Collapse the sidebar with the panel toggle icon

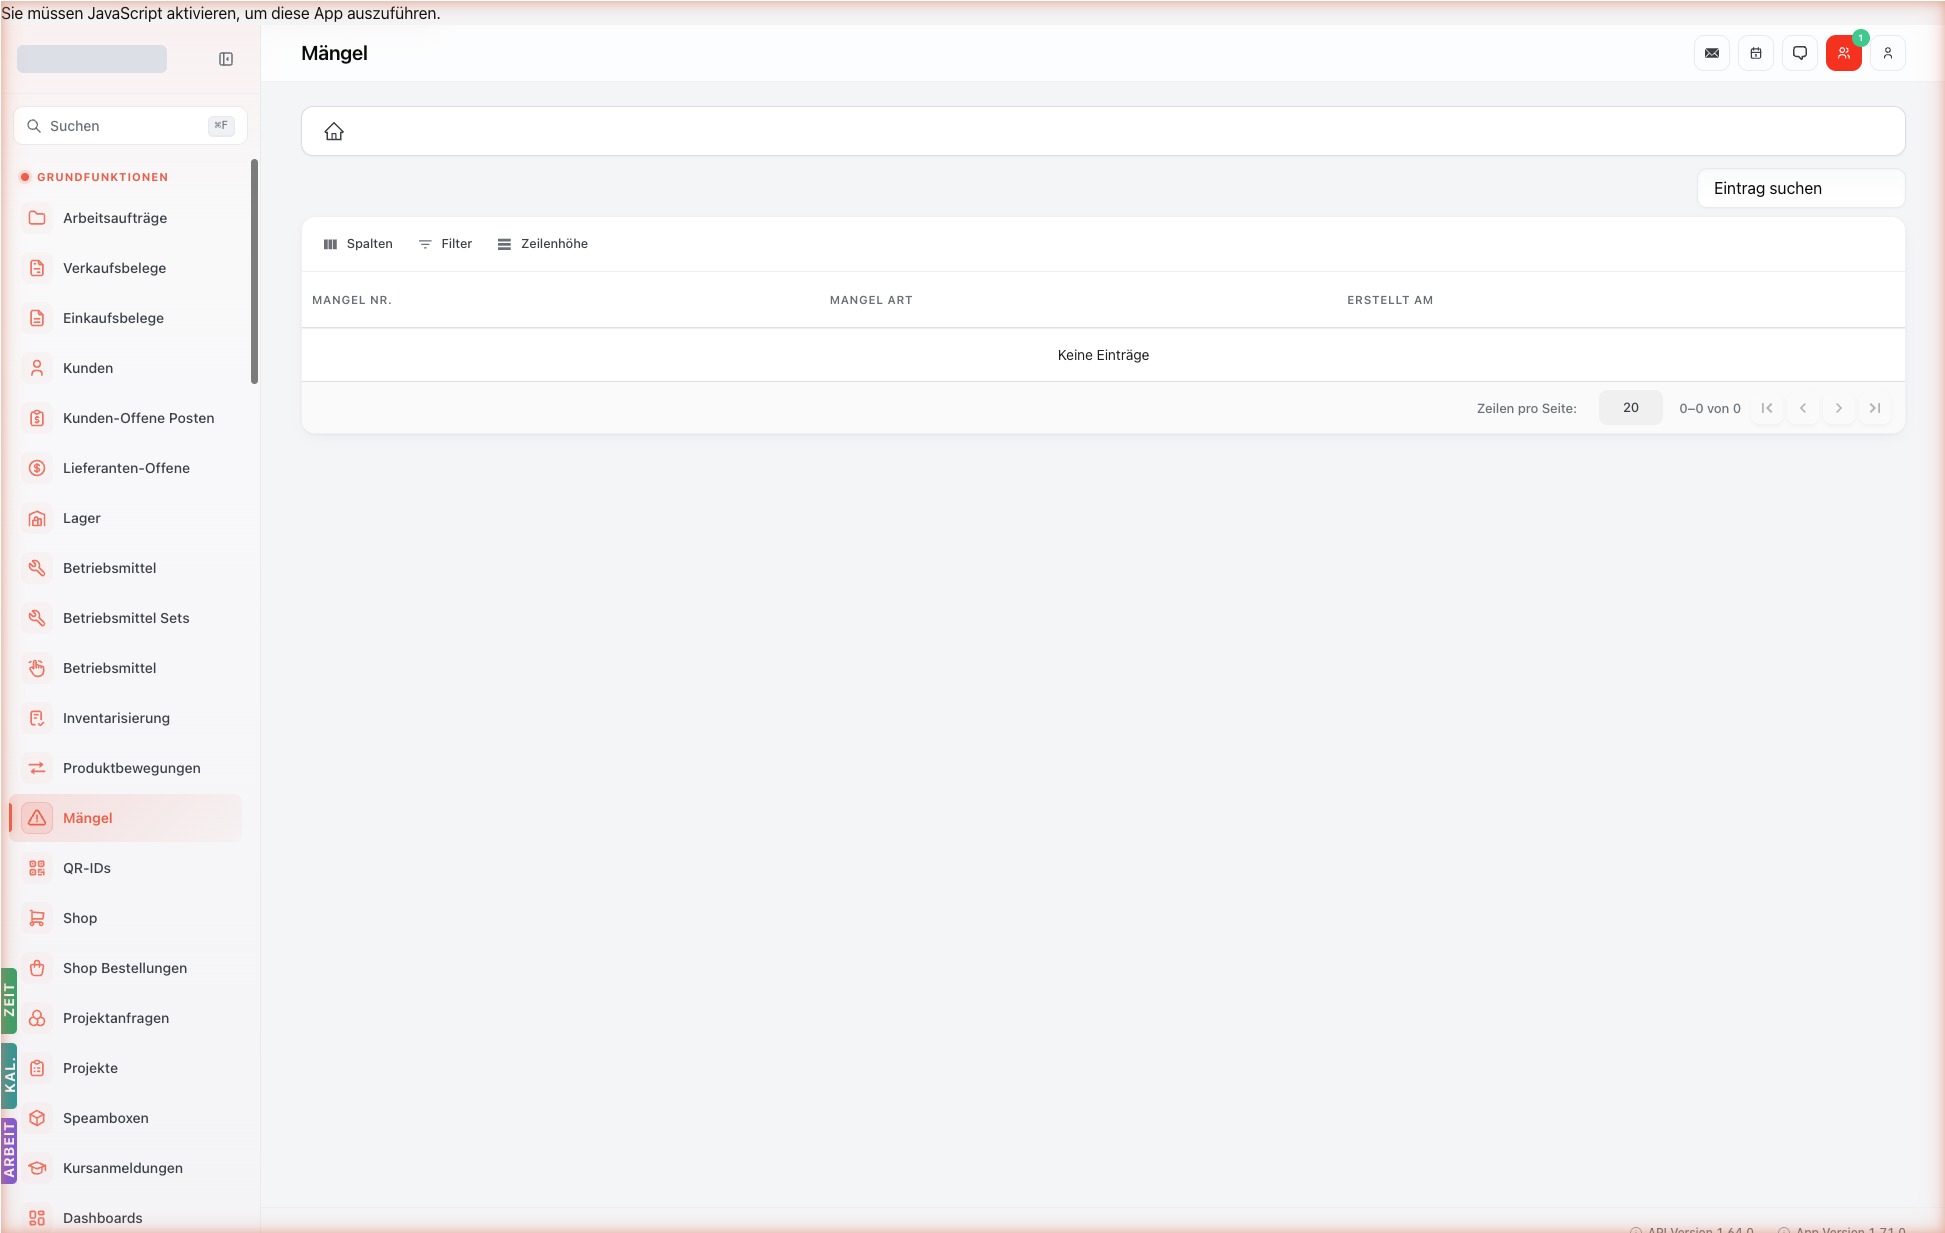coord(226,59)
